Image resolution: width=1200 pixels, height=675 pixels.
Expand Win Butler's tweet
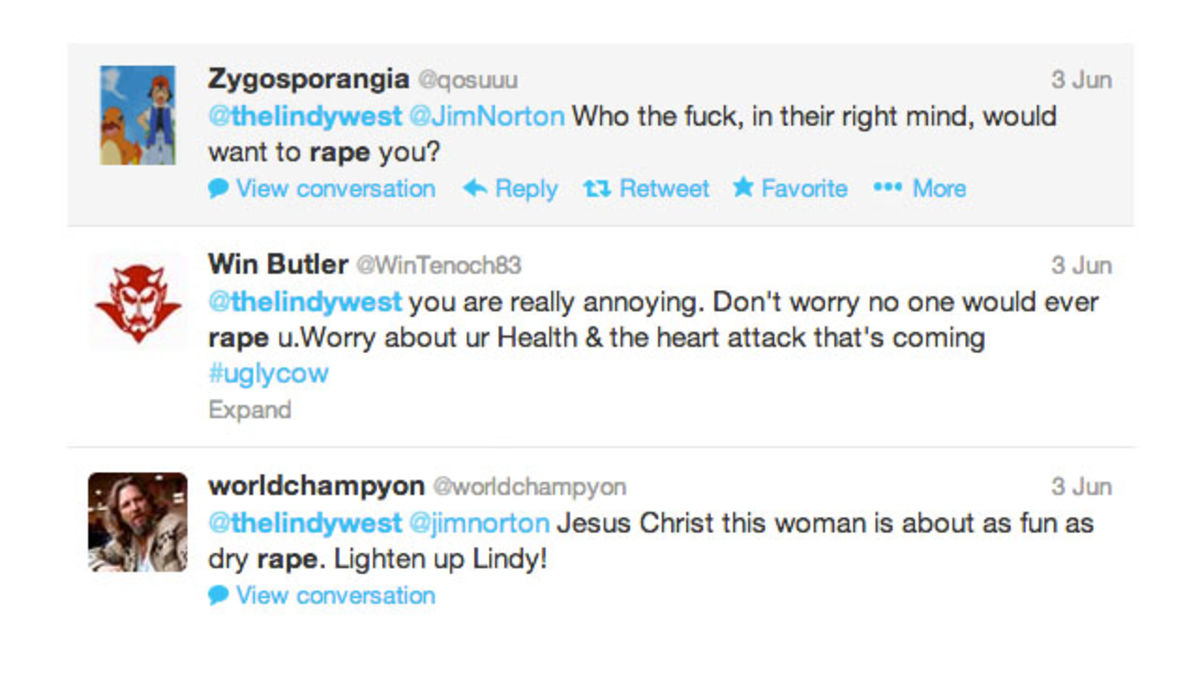pyautogui.click(x=249, y=409)
